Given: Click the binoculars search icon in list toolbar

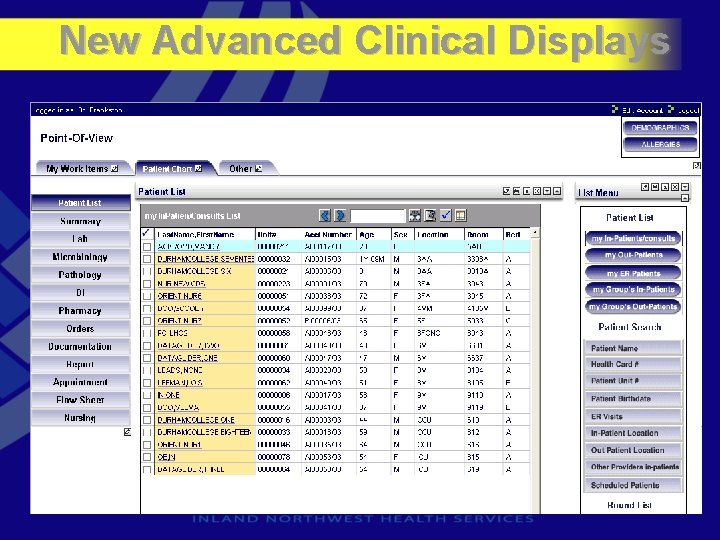Looking at the screenshot, I should [x=415, y=215].
